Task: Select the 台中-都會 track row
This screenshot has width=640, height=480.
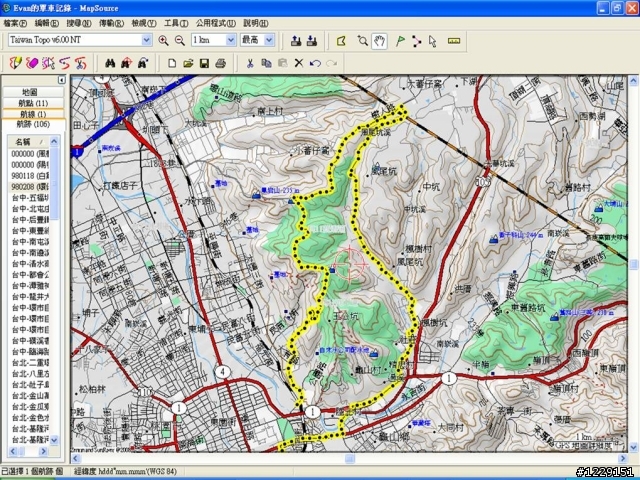Action: 29,275
